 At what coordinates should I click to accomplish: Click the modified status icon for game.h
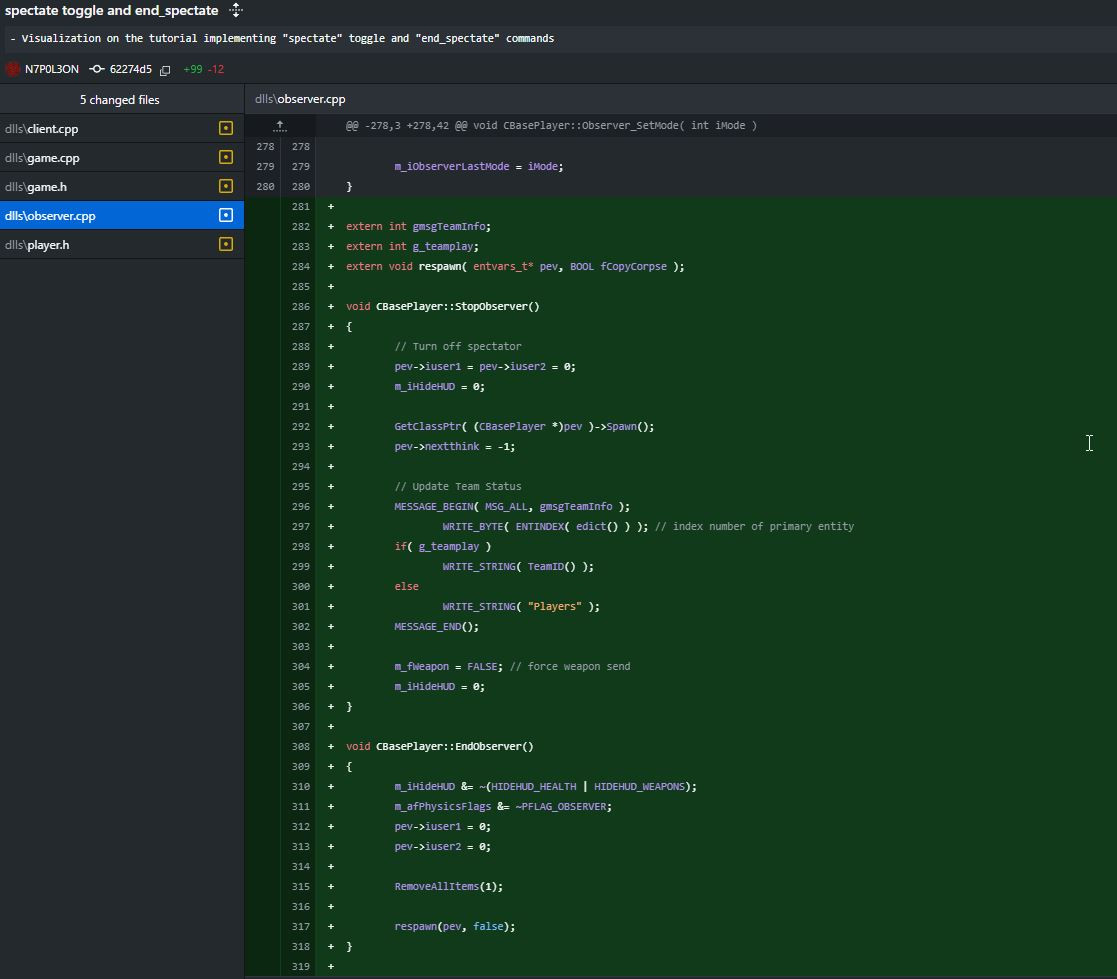[226, 186]
